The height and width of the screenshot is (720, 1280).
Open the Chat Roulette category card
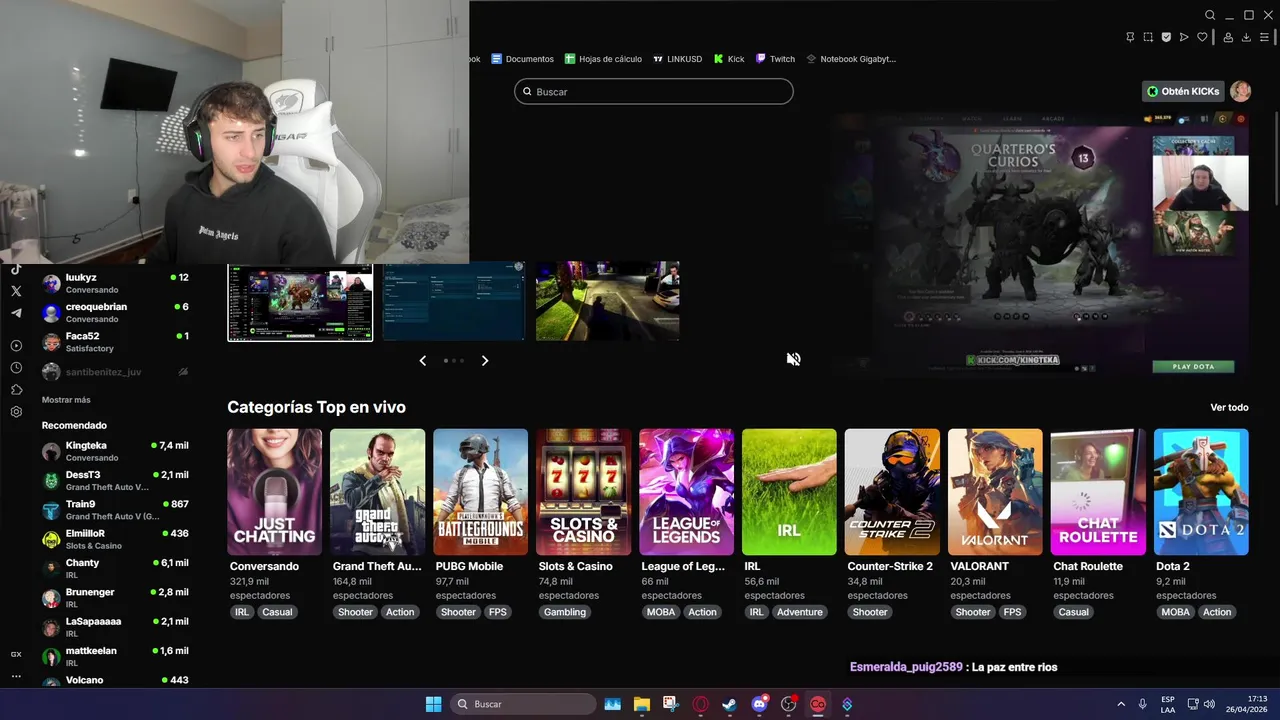(x=1098, y=492)
